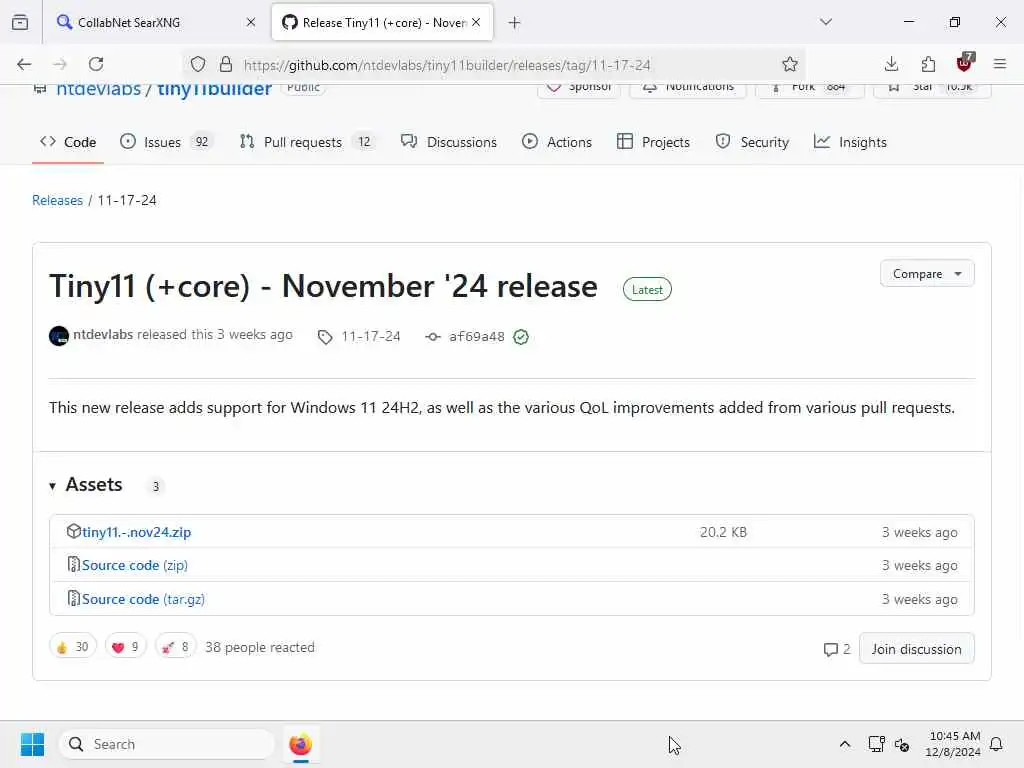Open the ntdevlabs avatar image
Screen dimensions: 1024x768
(59, 336)
